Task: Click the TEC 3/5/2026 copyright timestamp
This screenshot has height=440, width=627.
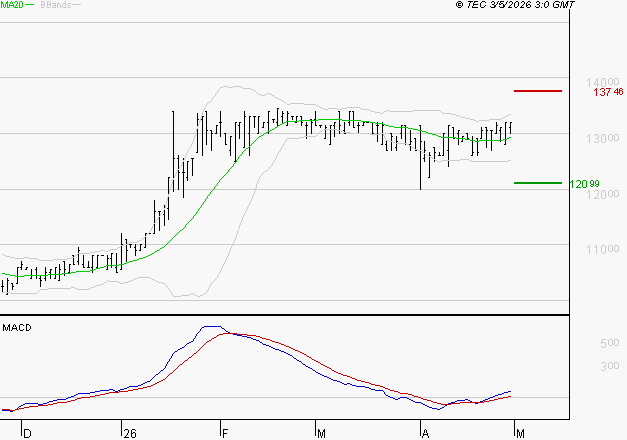Action: coord(515,5)
